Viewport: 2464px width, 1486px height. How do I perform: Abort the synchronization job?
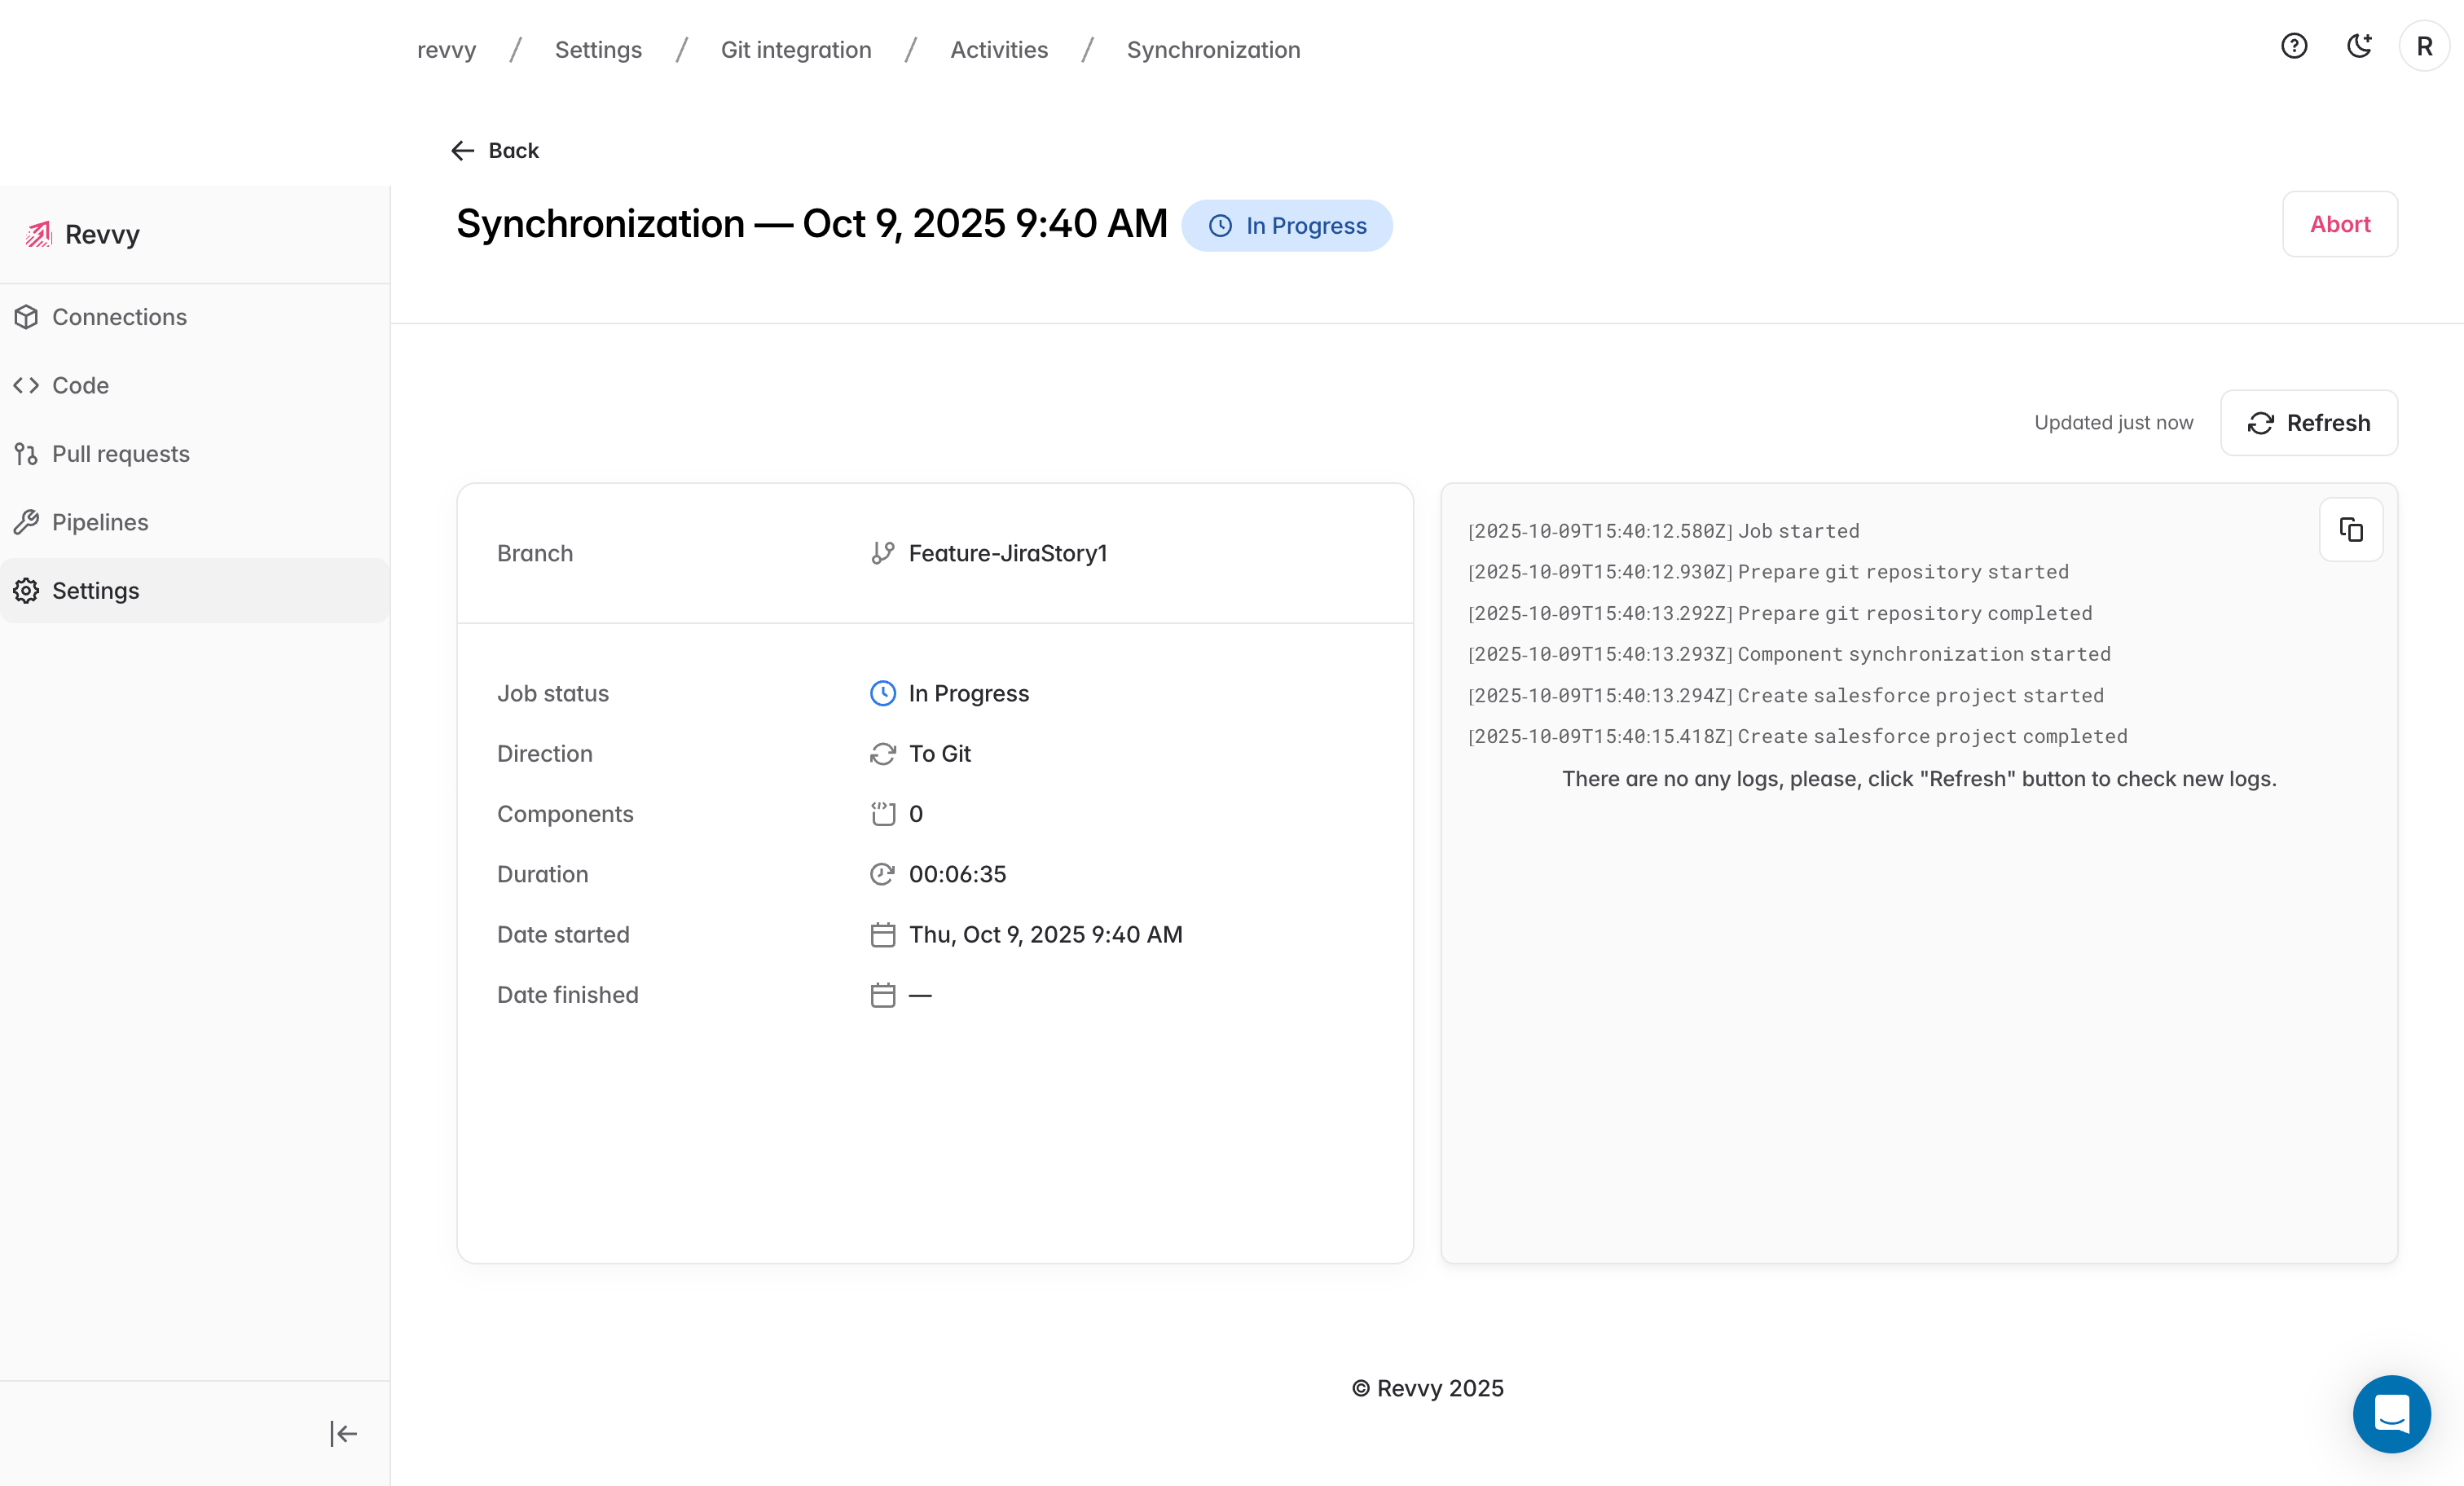(x=2339, y=224)
